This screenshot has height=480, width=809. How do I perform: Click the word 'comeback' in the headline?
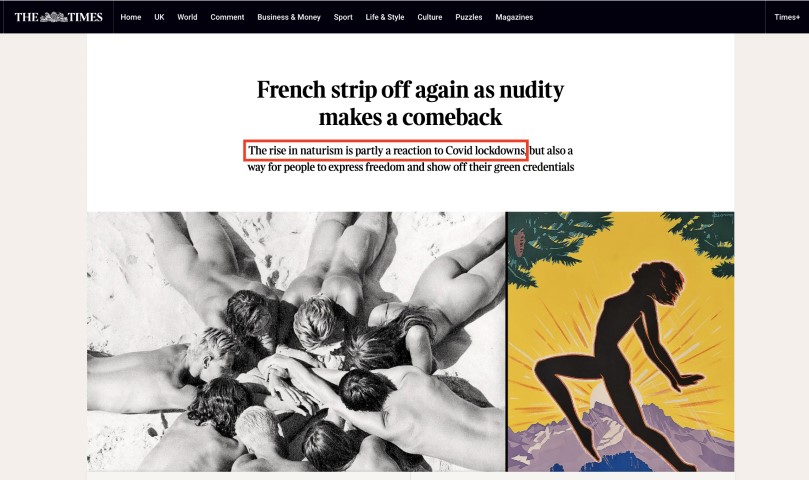click(454, 117)
